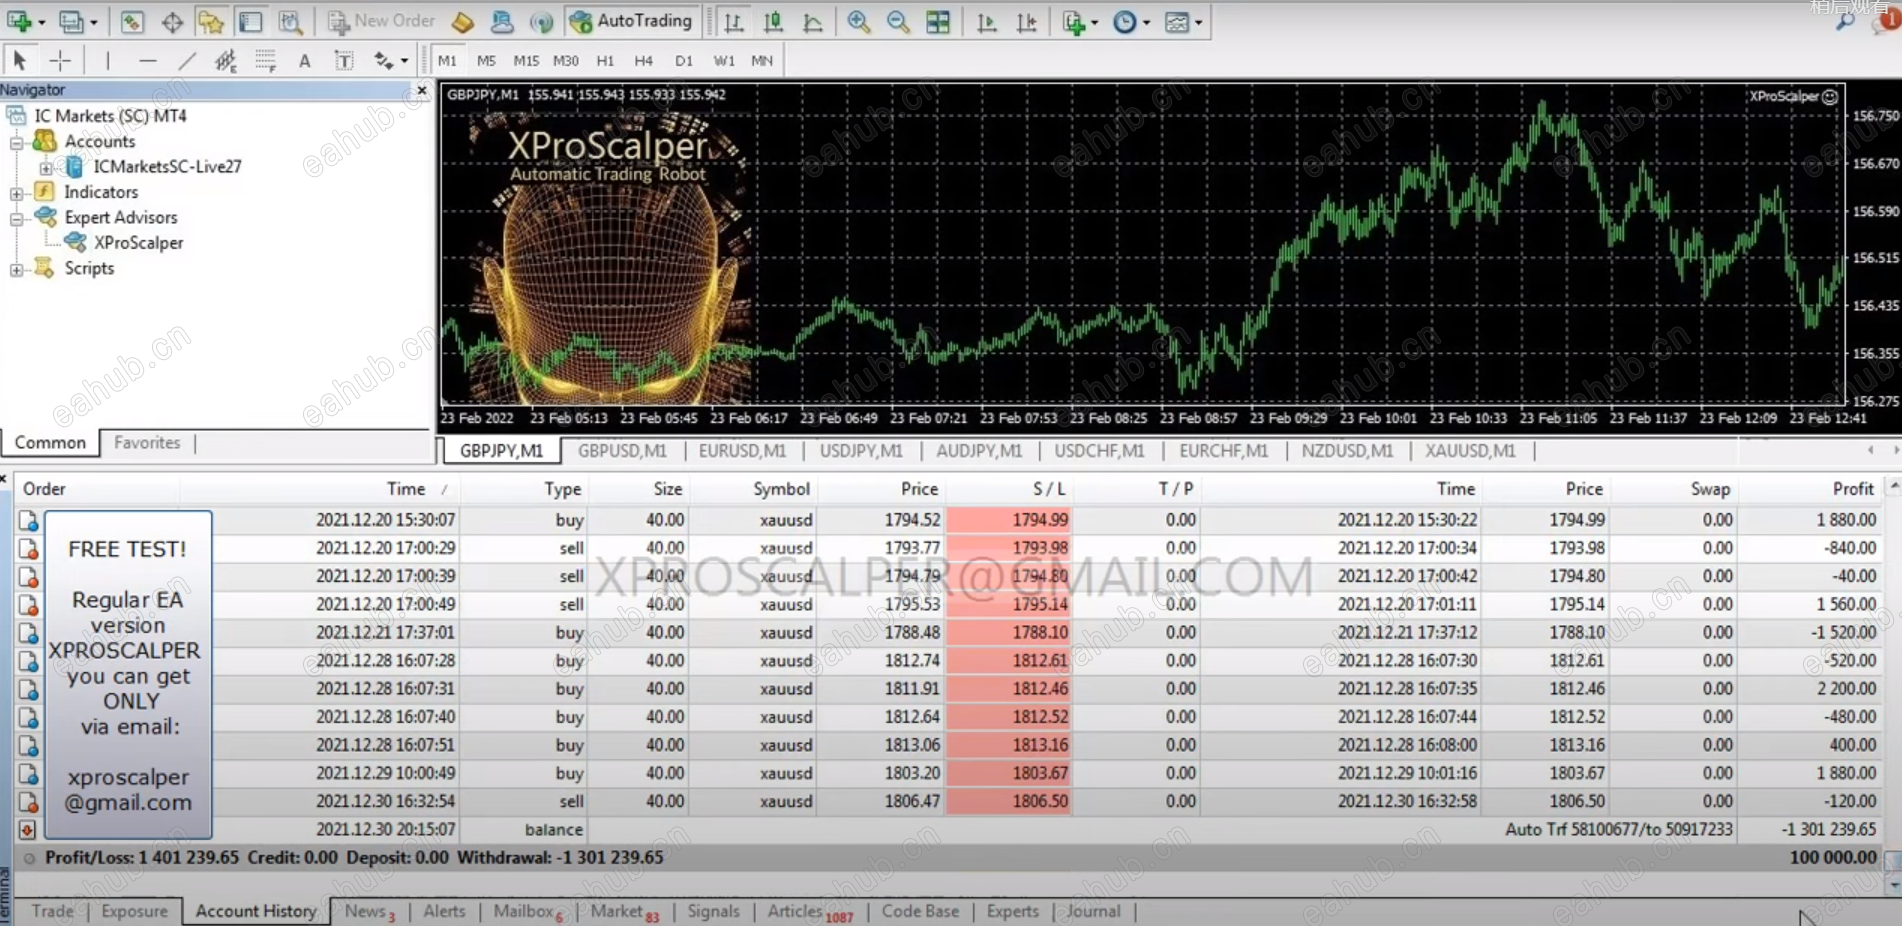
Task: Open the Templates dropdown arrow
Action: point(1198,22)
